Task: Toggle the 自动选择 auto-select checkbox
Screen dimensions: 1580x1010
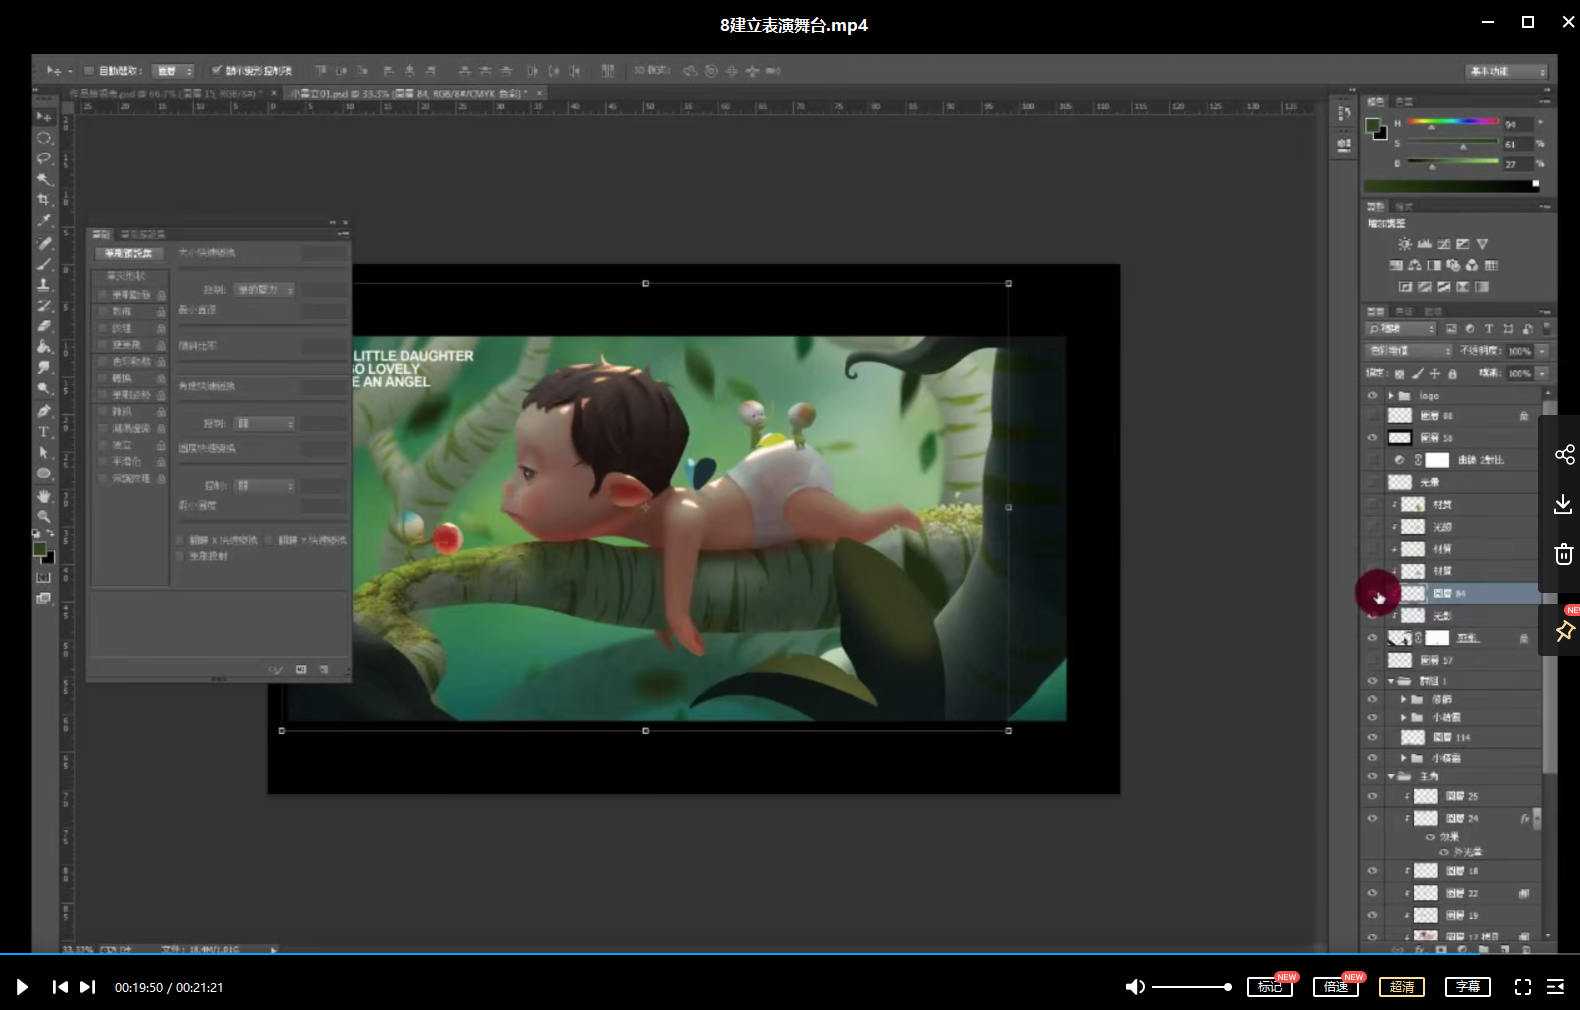Action: coord(89,71)
